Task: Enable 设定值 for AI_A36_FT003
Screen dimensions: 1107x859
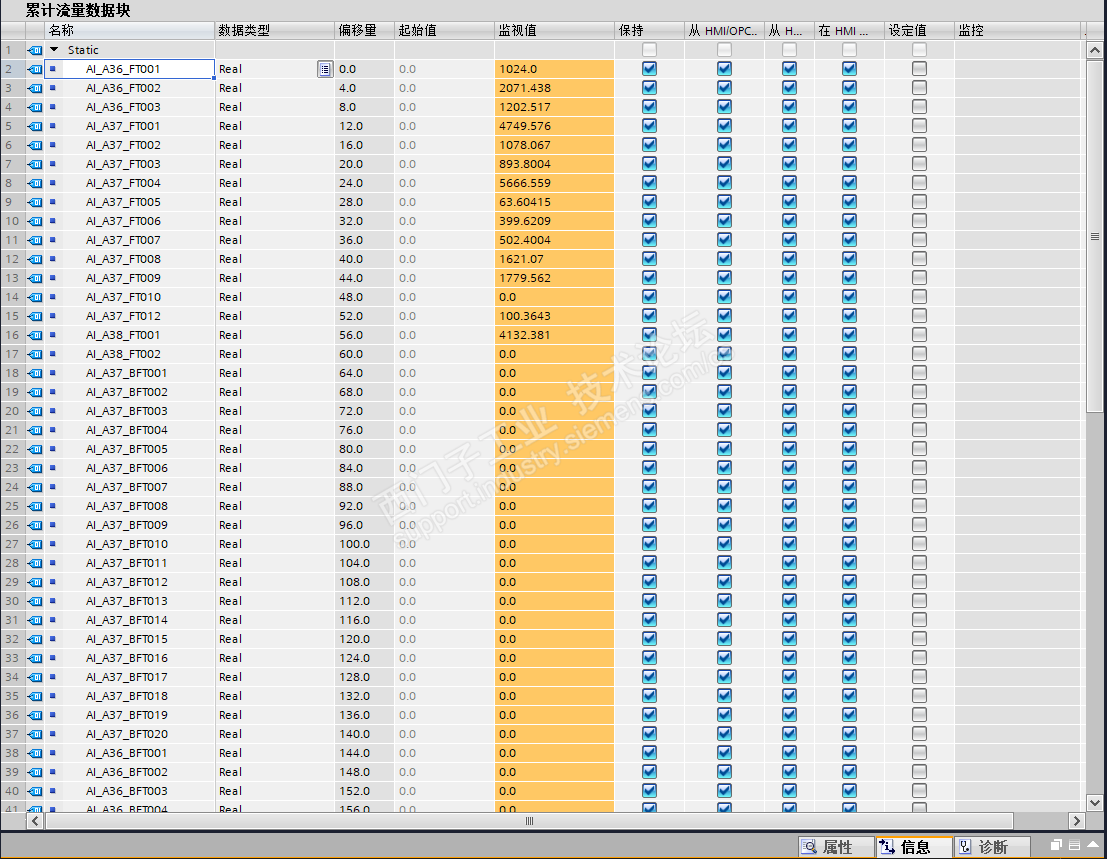Action: [x=919, y=107]
